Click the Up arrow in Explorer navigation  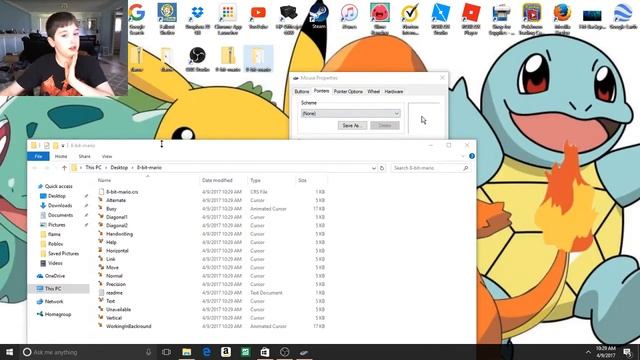point(64,168)
